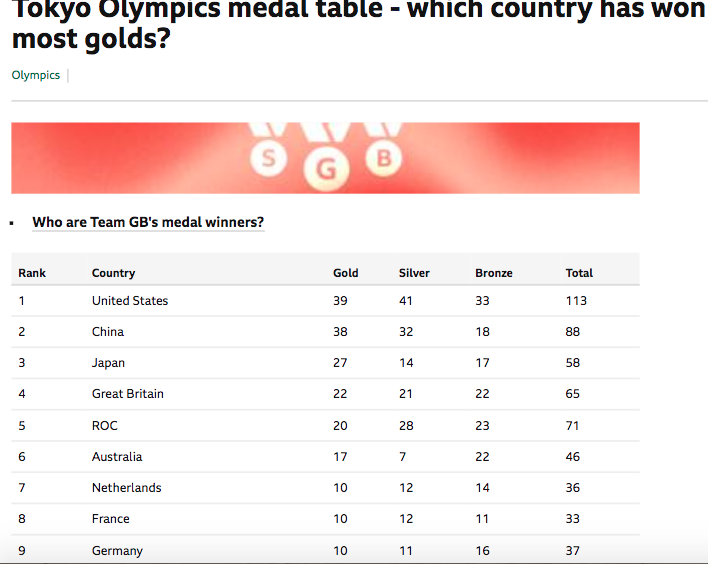Click the article headline about Tokyo medal table
This screenshot has width=708, height=564.
tap(359, 24)
